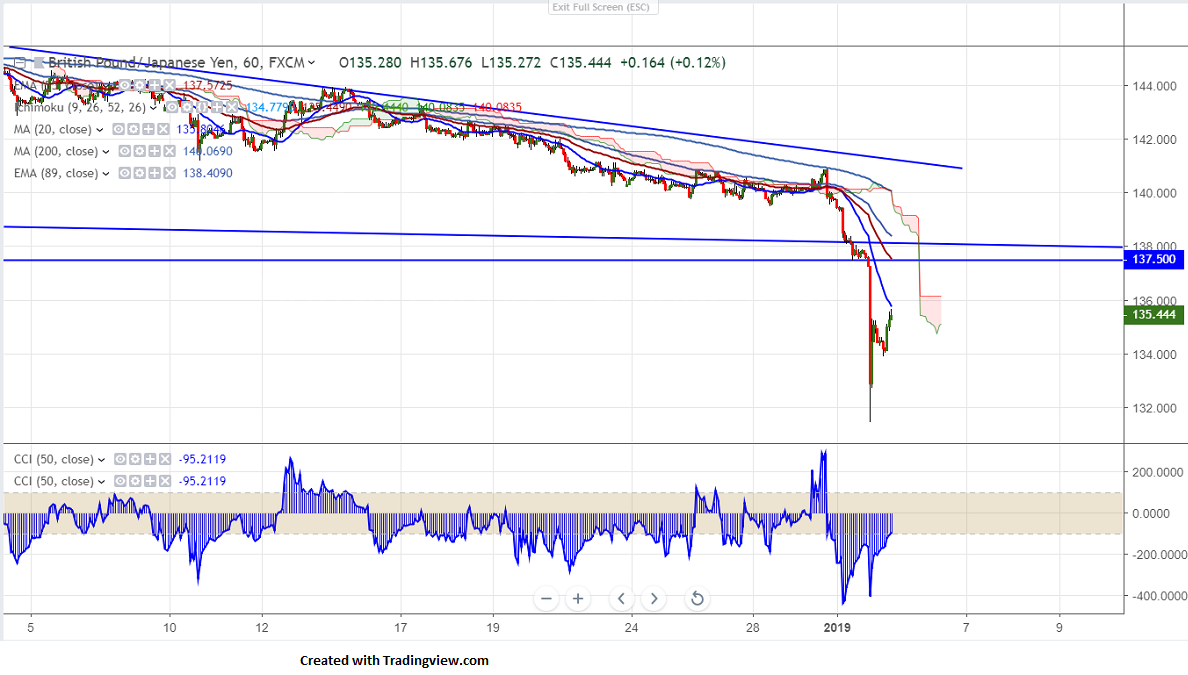Click plus icon on EMA (89, close)
Screen dimensions: 1188x675
(155, 173)
